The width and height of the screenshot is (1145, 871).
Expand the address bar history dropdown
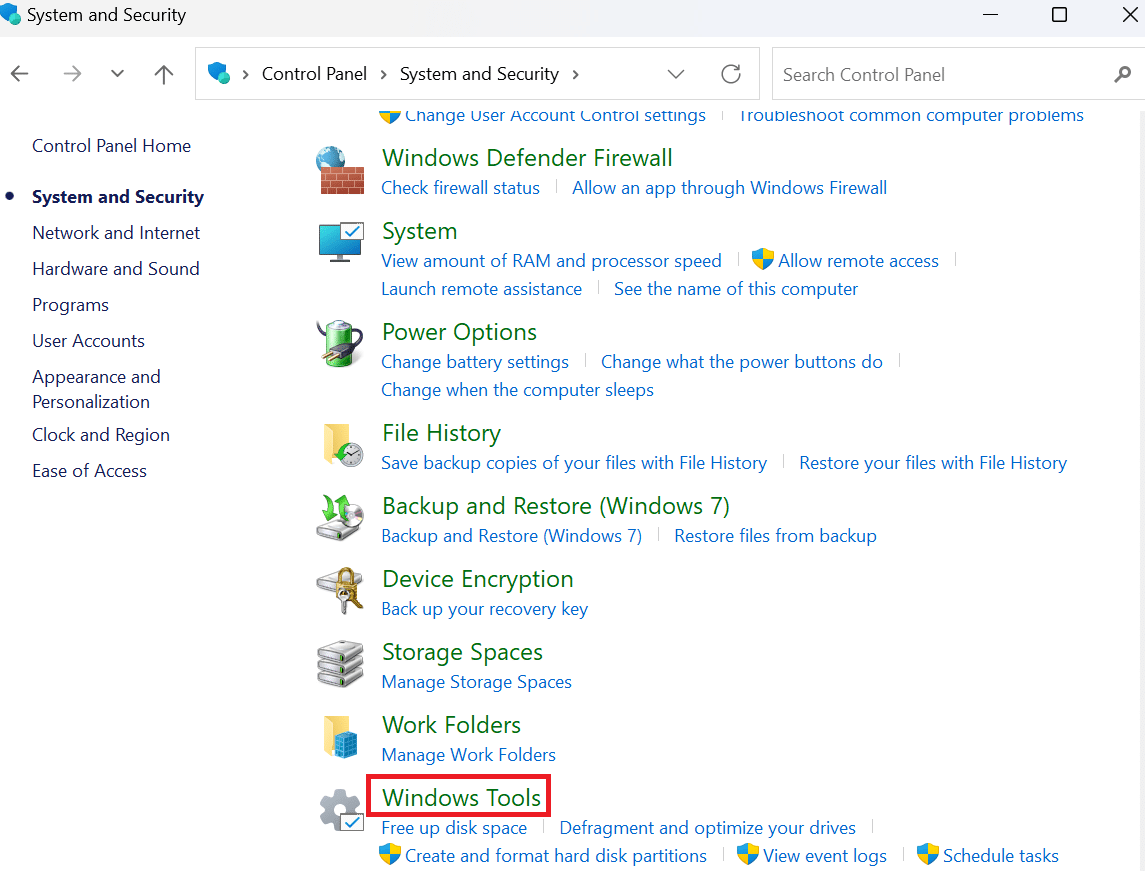(676, 74)
